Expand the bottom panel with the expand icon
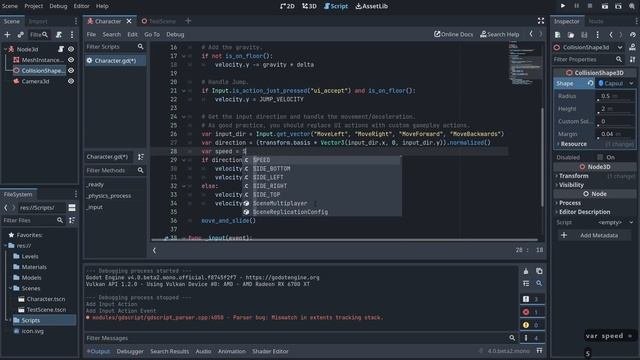Image resolution: width=640 pixels, height=360 pixels. [539, 351]
